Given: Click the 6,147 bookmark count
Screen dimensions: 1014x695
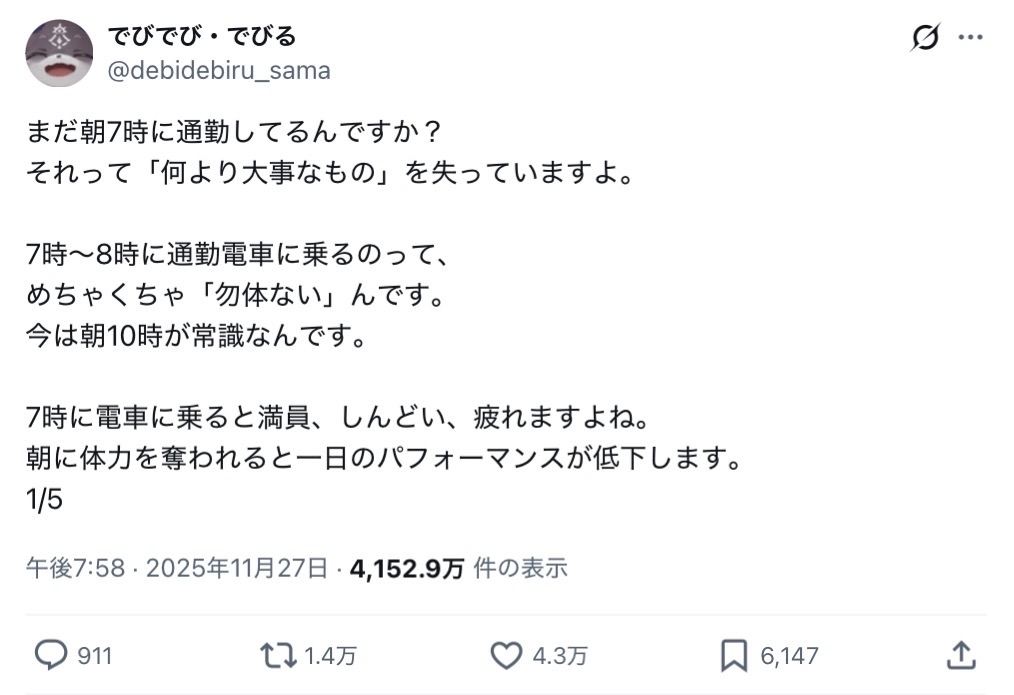Looking at the screenshot, I should pyautogui.click(x=789, y=656).
